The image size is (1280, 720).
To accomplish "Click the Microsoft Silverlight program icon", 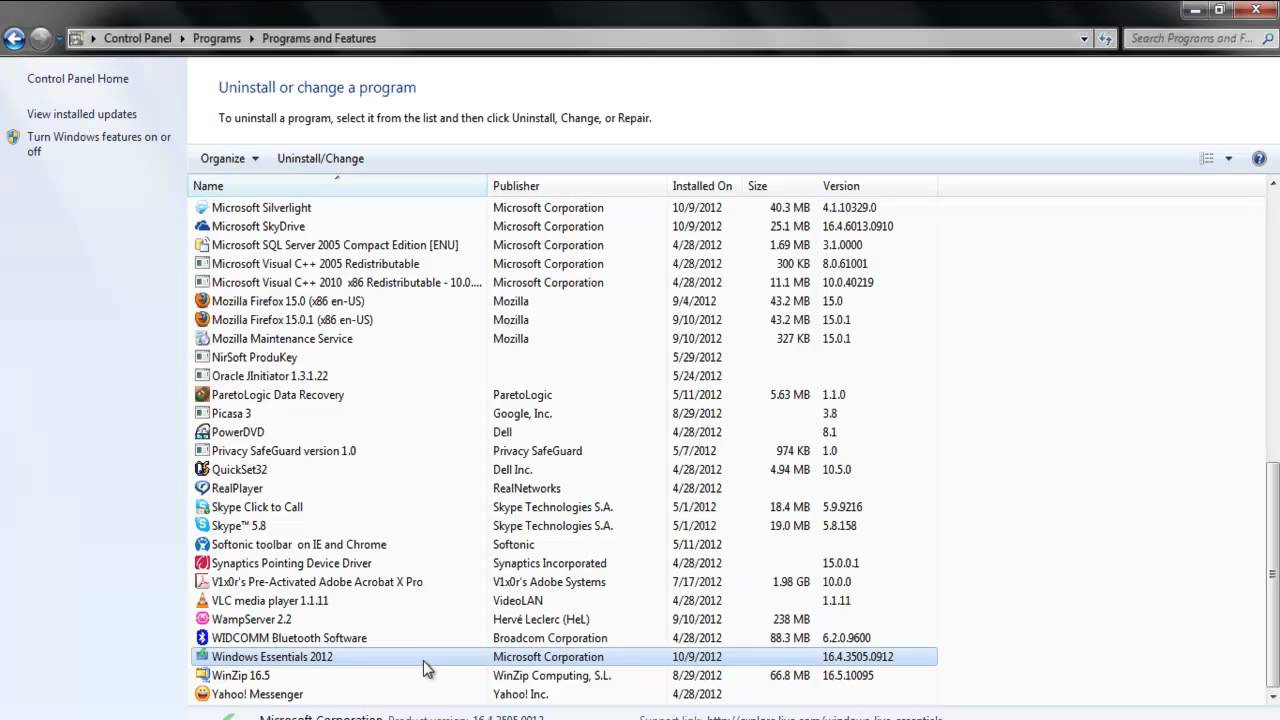I will tap(202, 208).
